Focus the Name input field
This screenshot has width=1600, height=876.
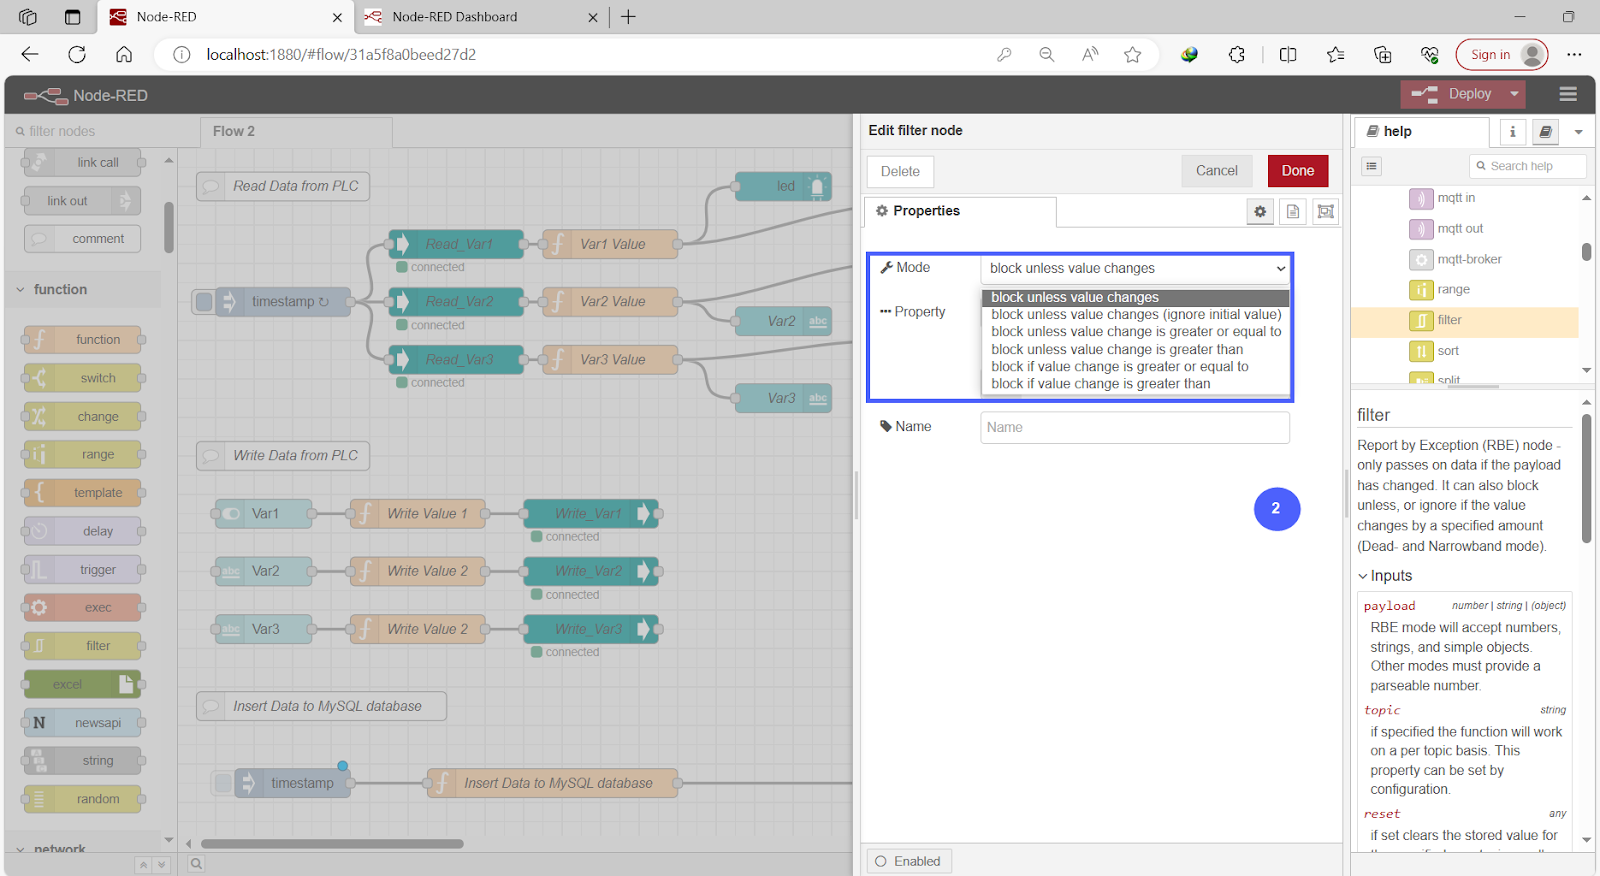point(1135,428)
